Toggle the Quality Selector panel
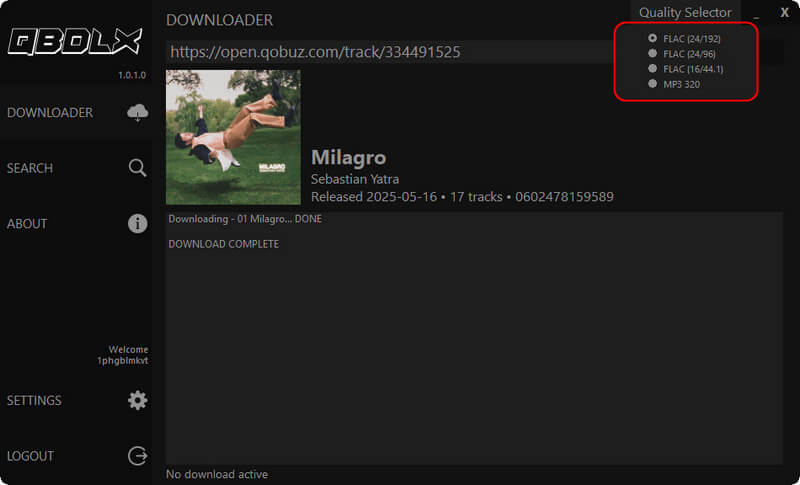 coord(685,12)
